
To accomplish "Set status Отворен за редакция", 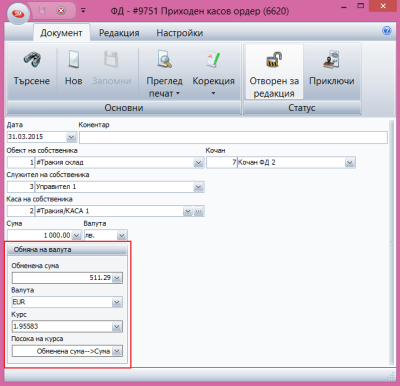I will 274,72.
